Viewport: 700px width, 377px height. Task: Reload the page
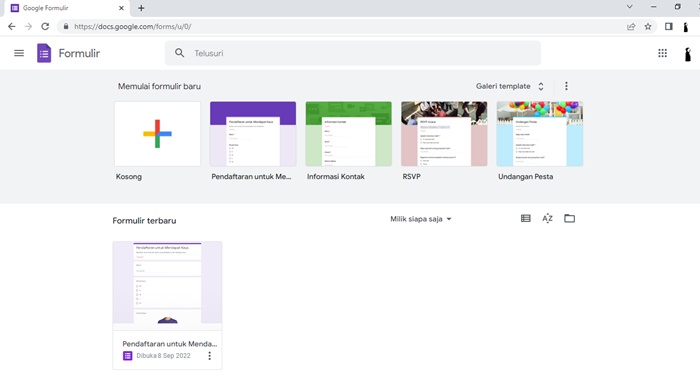pyautogui.click(x=45, y=26)
